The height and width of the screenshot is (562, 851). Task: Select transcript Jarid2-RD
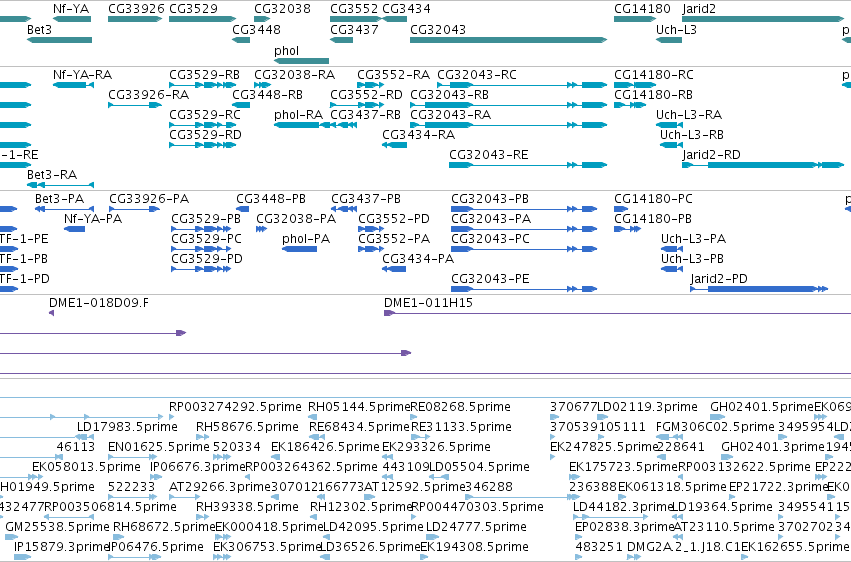(712, 155)
